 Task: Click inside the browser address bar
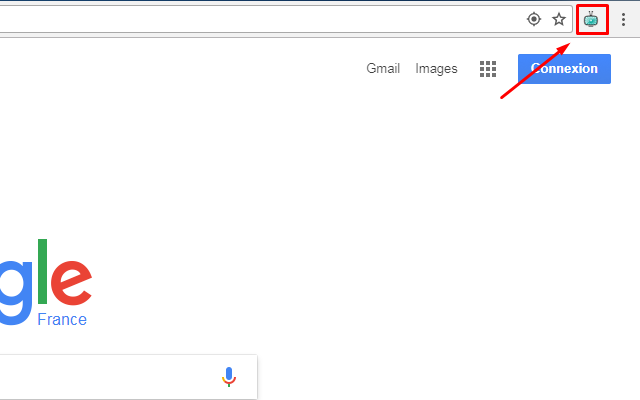coord(261,19)
